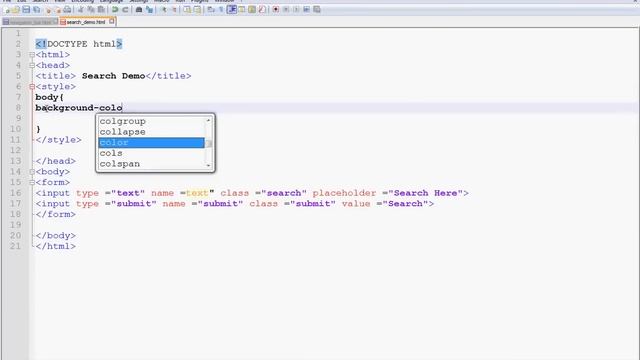The width and height of the screenshot is (640, 360).
Task: Click line number 9 in the margin
Action: pyautogui.click(x=18, y=118)
